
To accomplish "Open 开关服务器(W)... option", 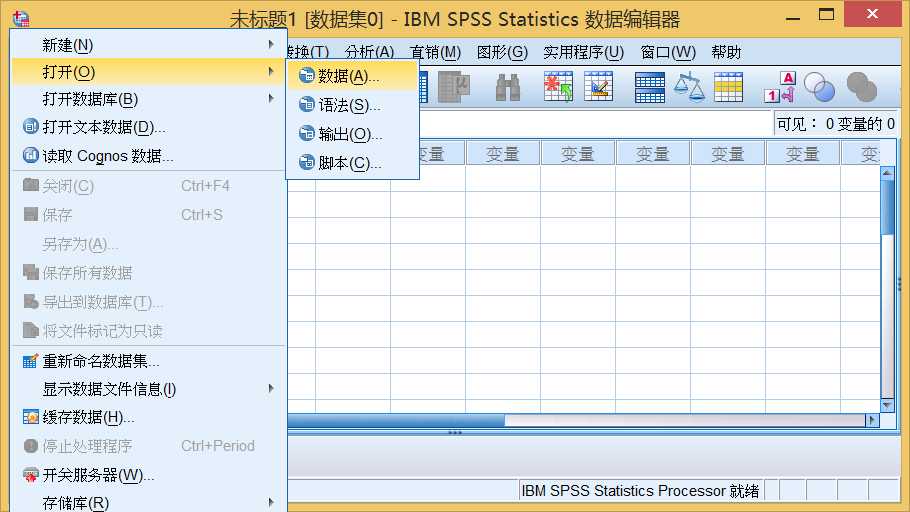I will click(149, 475).
